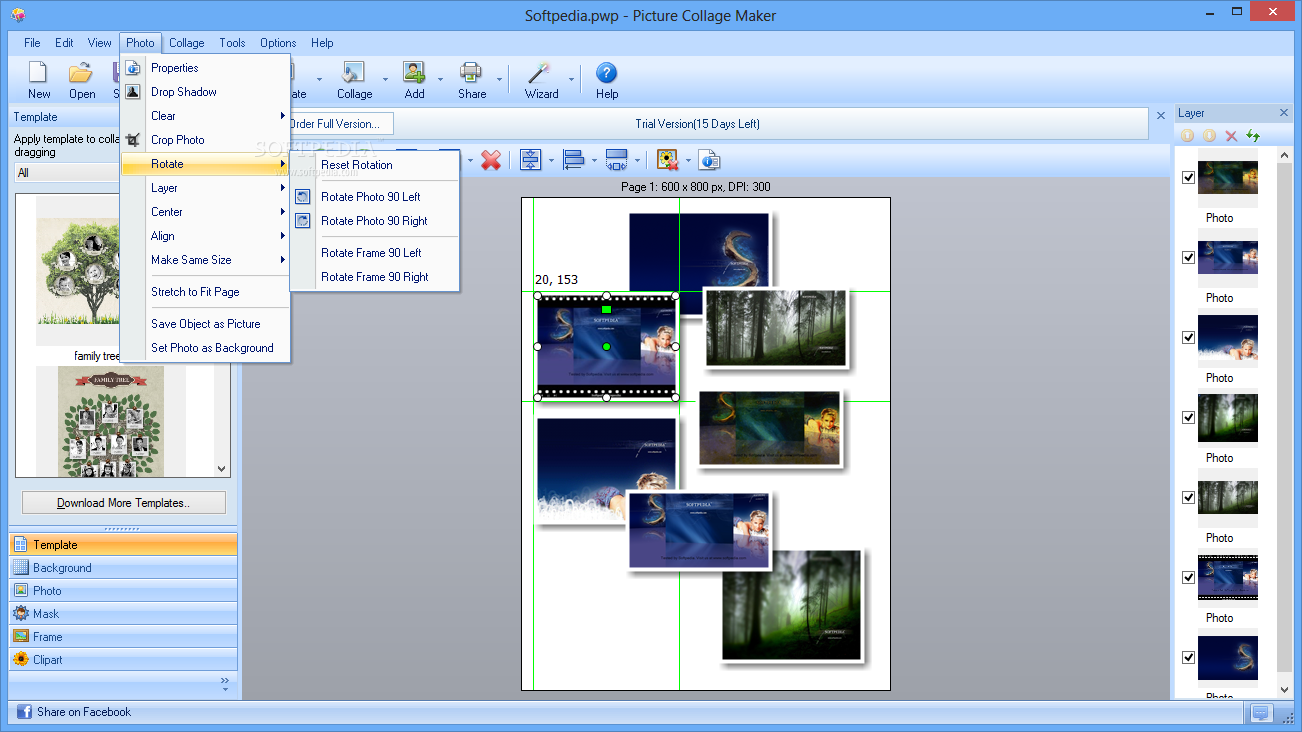Click the remove photo icon with red X
This screenshot has height=732, width=1302.
pos(668,160)
